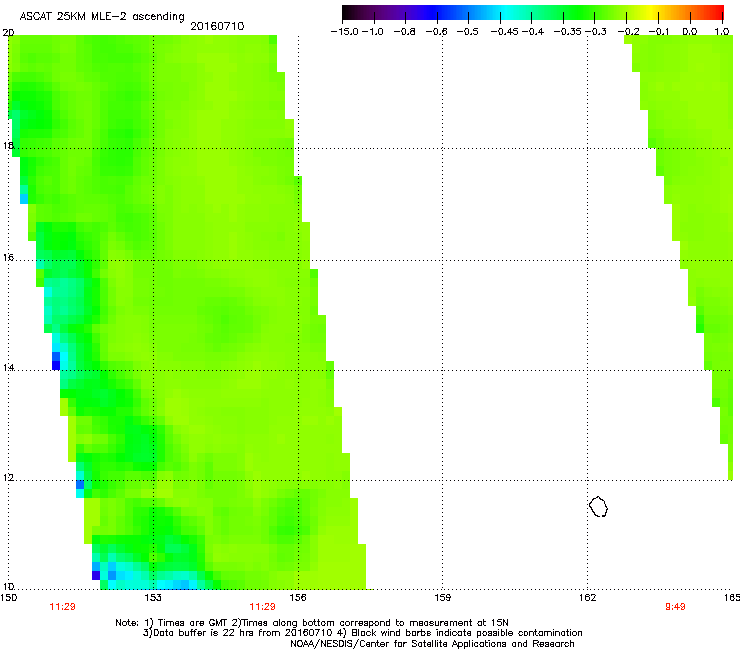Click the note line about times being GMT

pos(312,623)
